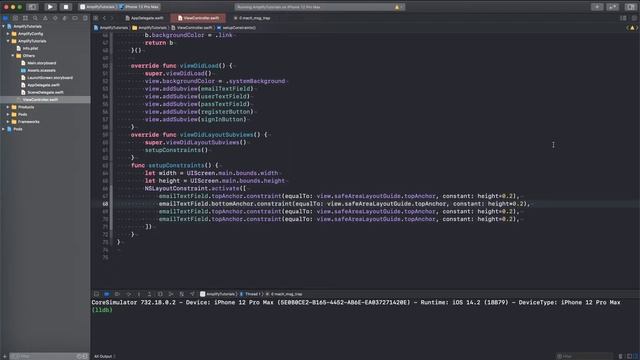The height and width of the screenshot is (360, 640).
Task: Toggle the navigator sidebar button in toolbar
Action: tap(32, 7)
